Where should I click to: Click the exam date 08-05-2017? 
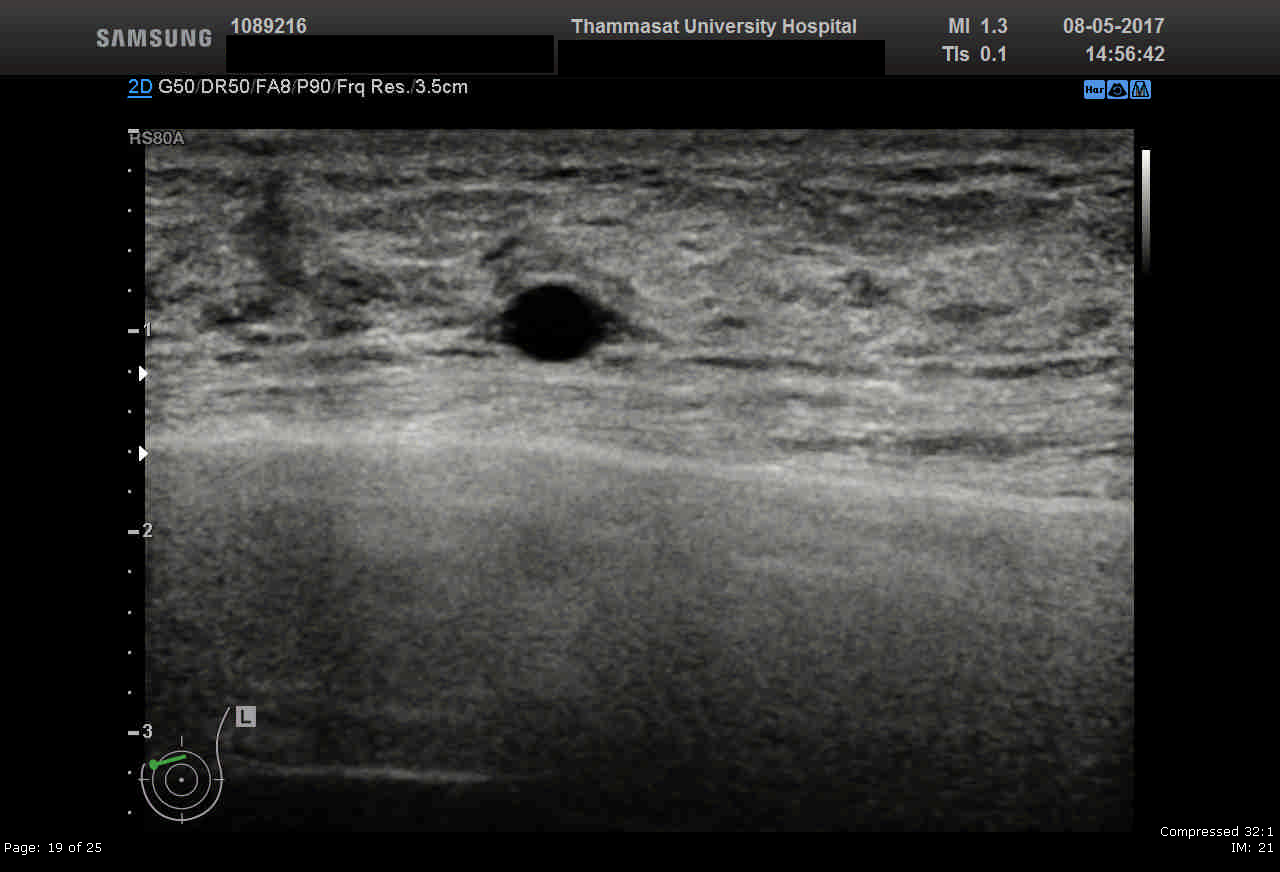coord(1114,27)
